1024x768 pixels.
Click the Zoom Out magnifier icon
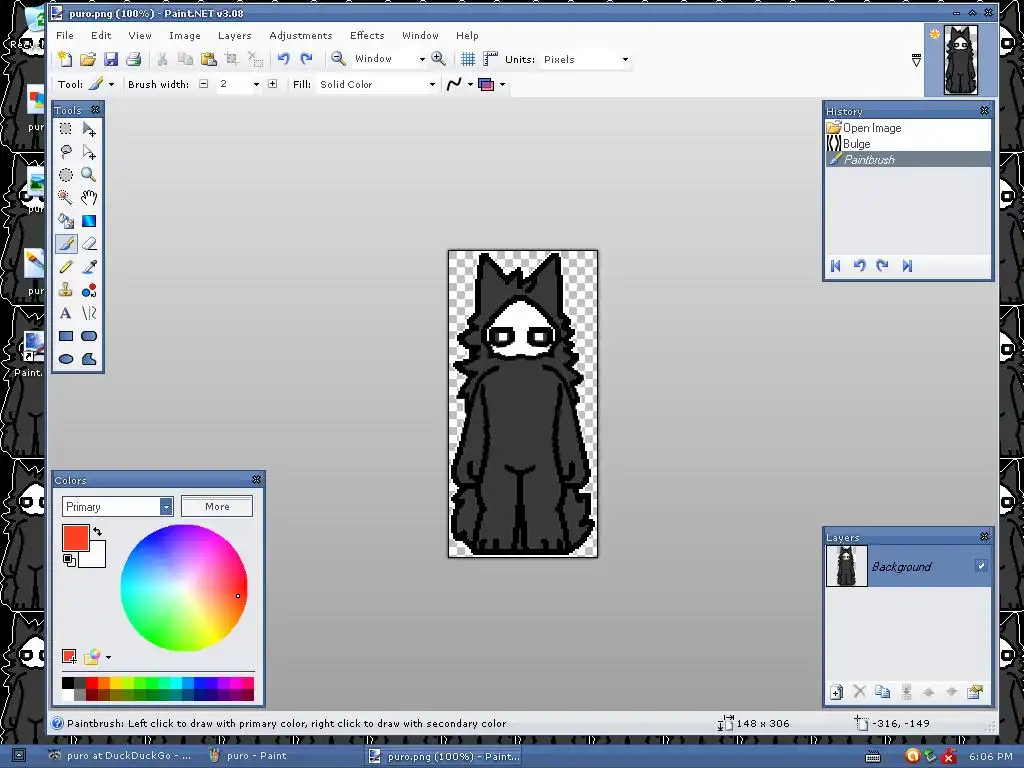[x=338, y=59]
